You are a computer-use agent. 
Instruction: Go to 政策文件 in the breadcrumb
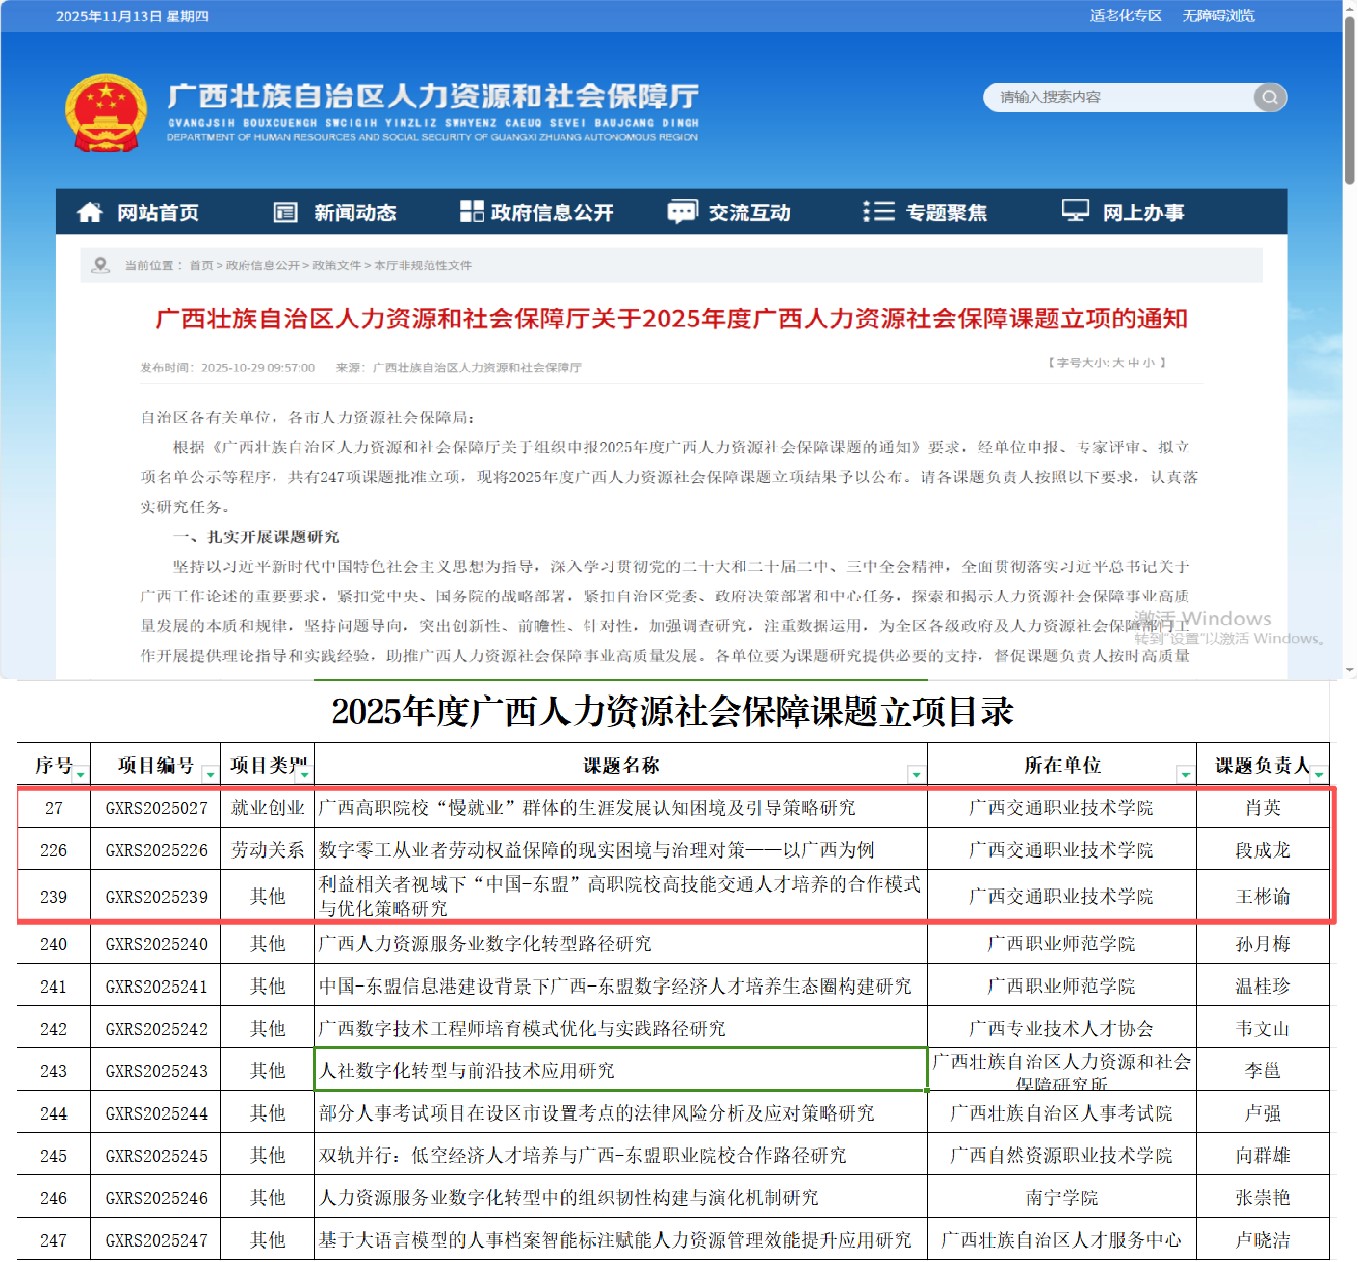click(336, 265)
